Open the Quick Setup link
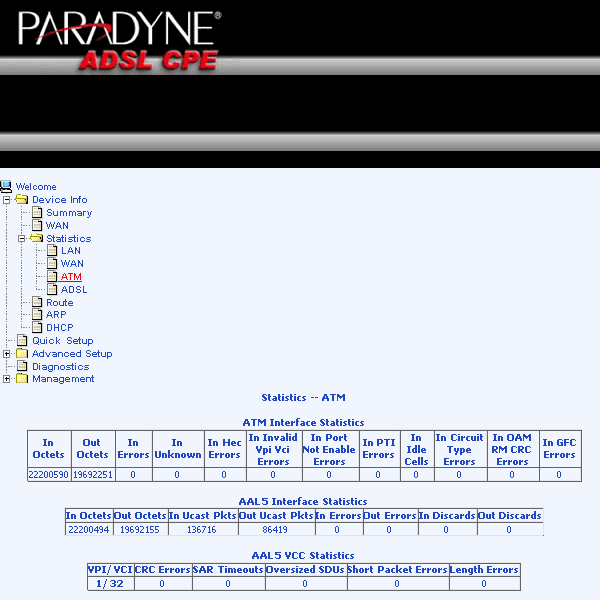 tap(63, 341)
